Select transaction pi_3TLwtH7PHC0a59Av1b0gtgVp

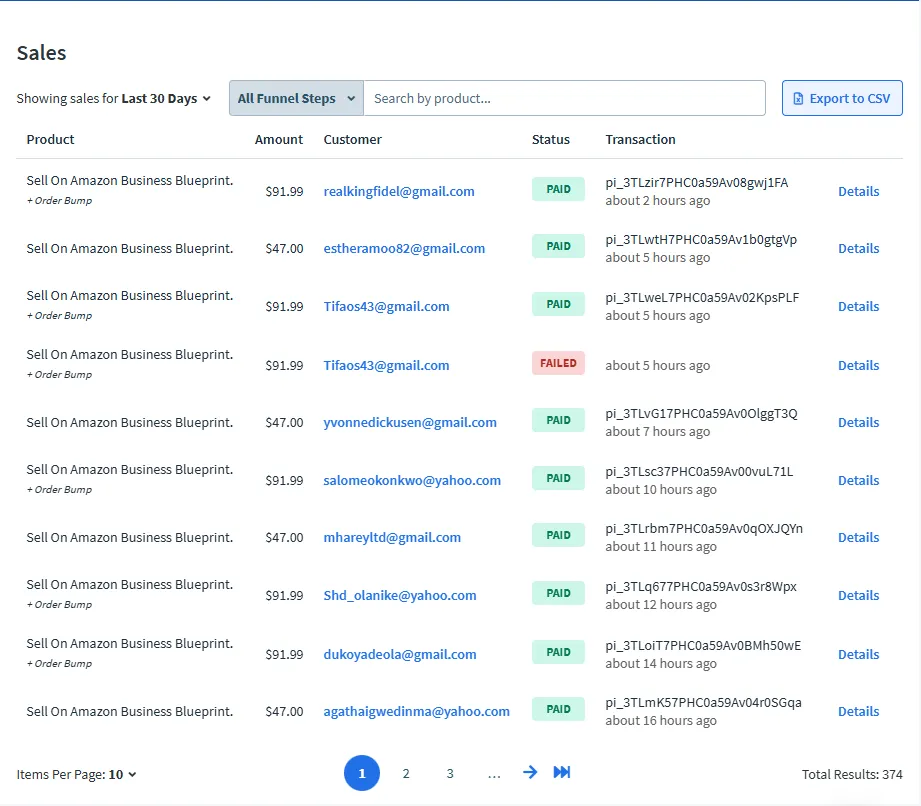tap(701, 240)
